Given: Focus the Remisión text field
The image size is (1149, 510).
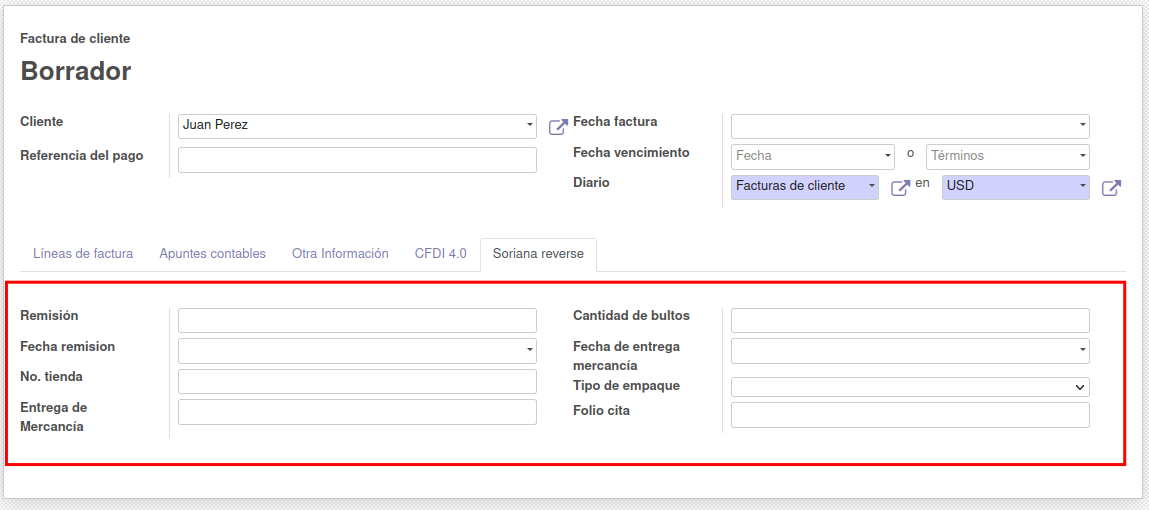Looking at the screenshot, I should coord(357,320).
